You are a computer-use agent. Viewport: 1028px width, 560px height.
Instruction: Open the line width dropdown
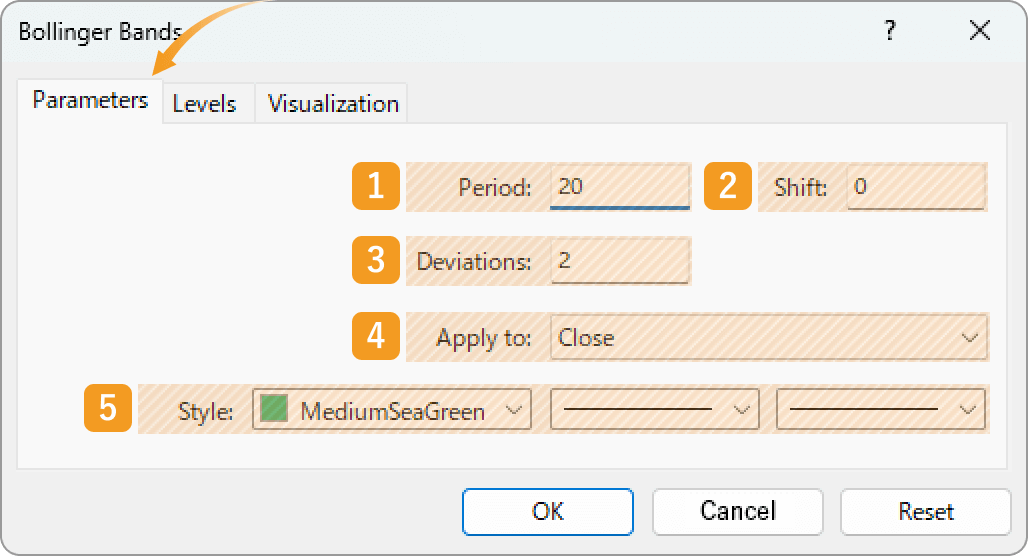[x=881, y=410]
